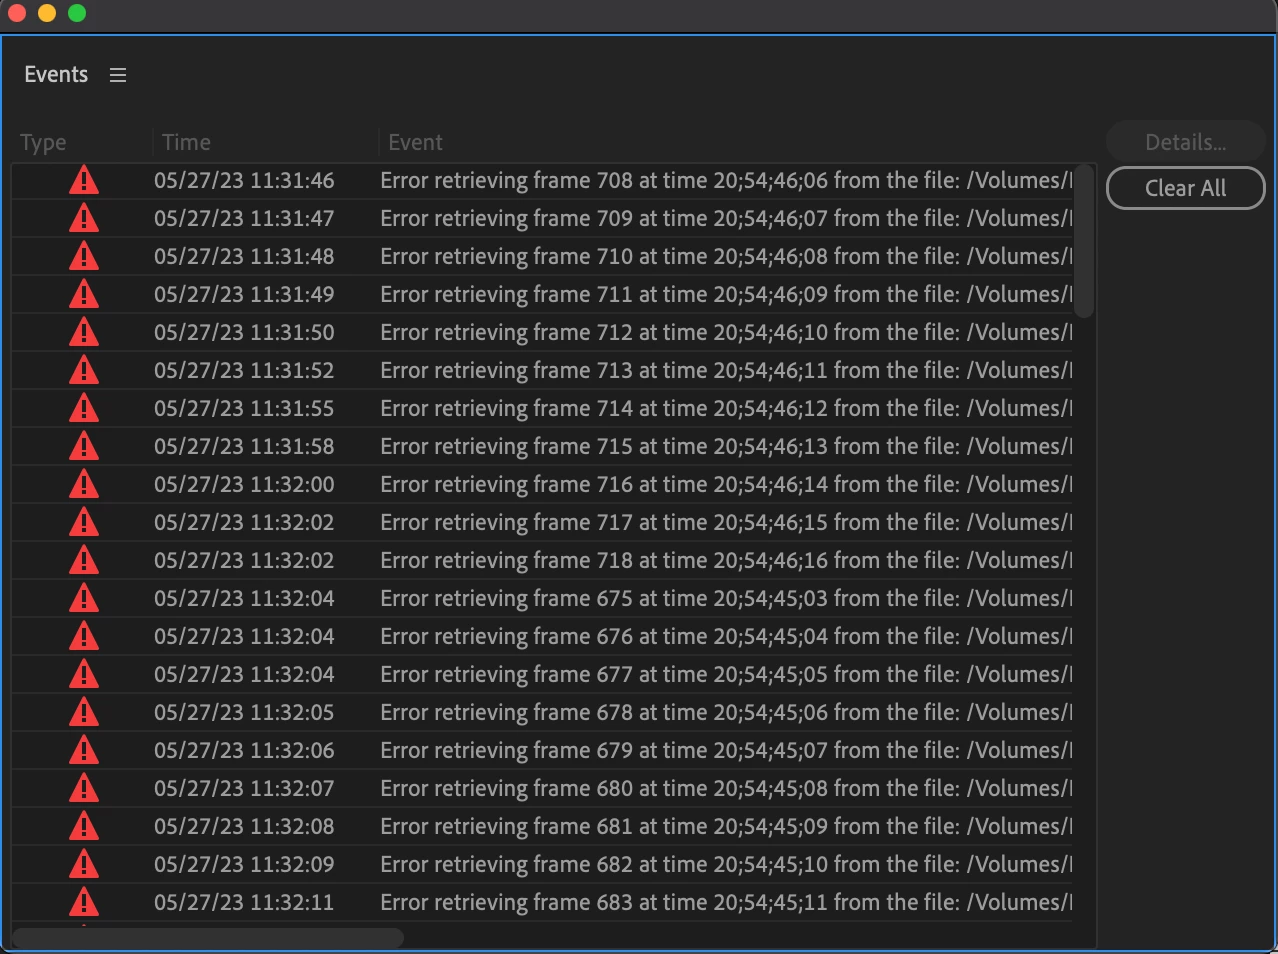Click the warning icon for frame 716 error
Screen dimensions: 1278x954
click(84, 484)
